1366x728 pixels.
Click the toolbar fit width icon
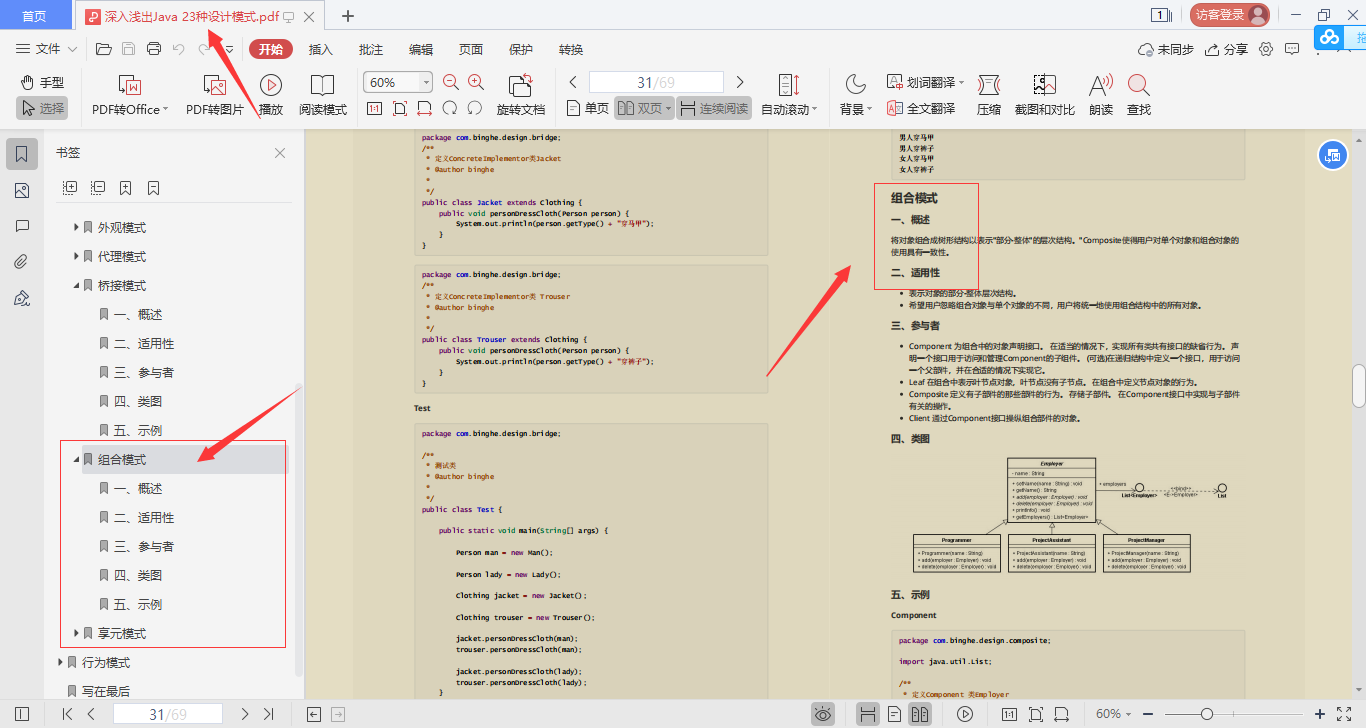(425, 108)
